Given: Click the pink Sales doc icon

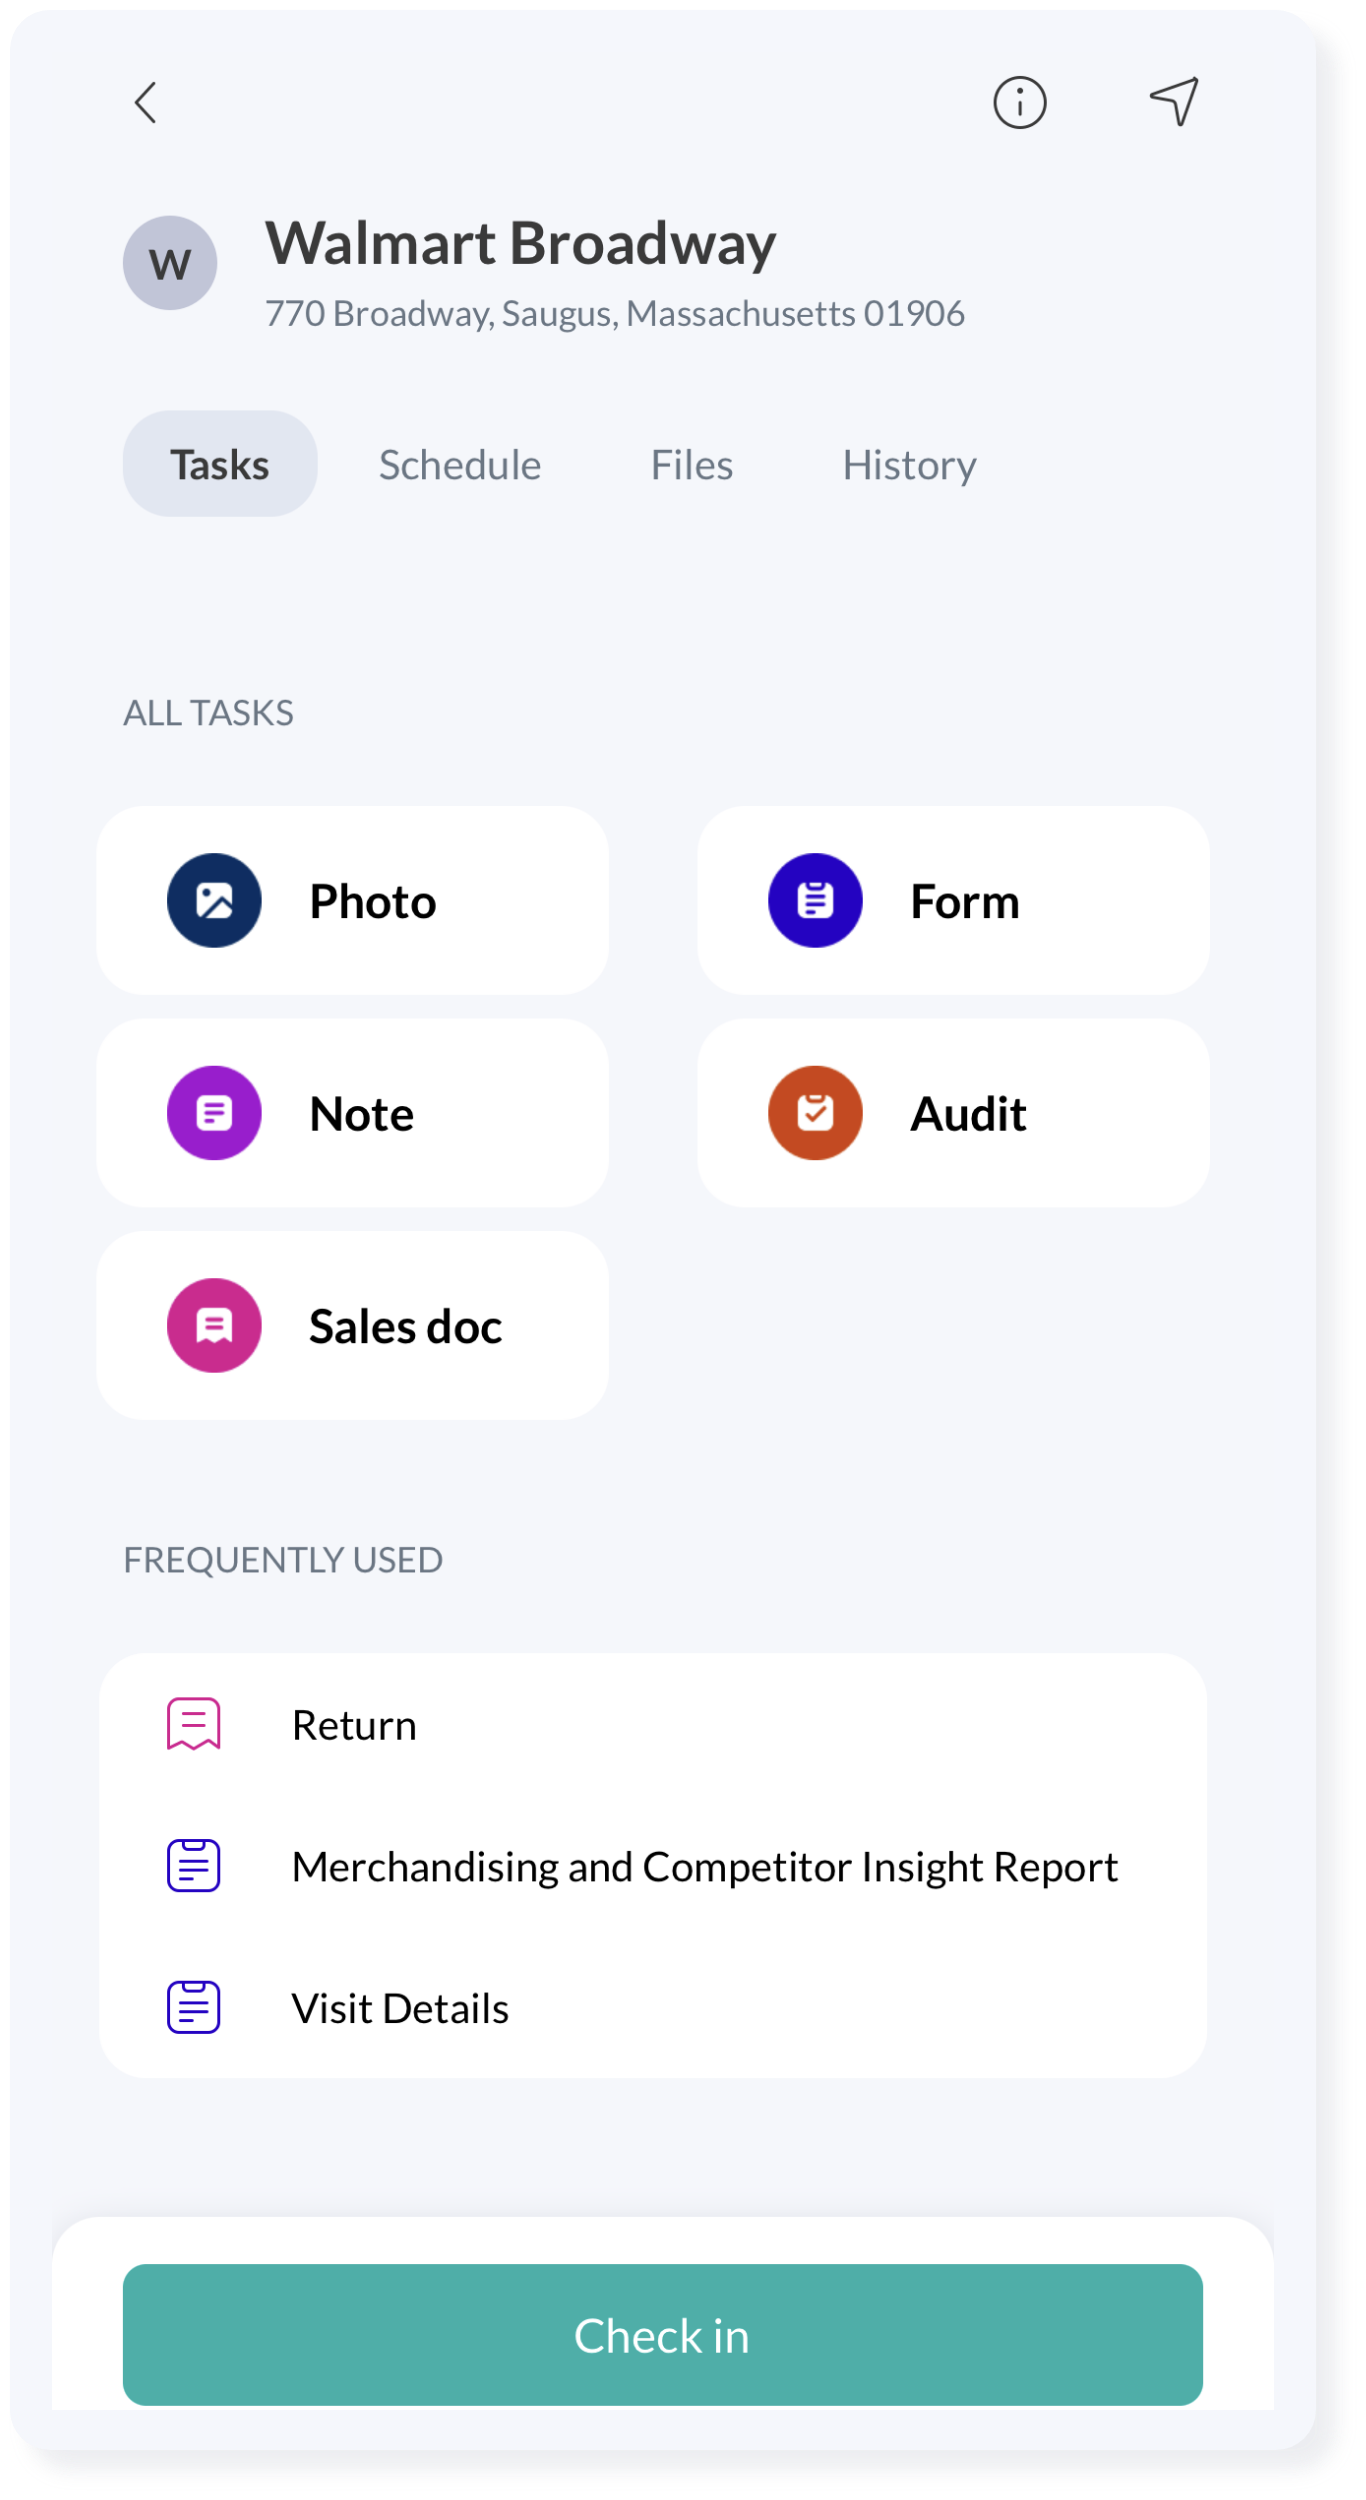Looking at the screenshot, I should [x=214, y=1325].
